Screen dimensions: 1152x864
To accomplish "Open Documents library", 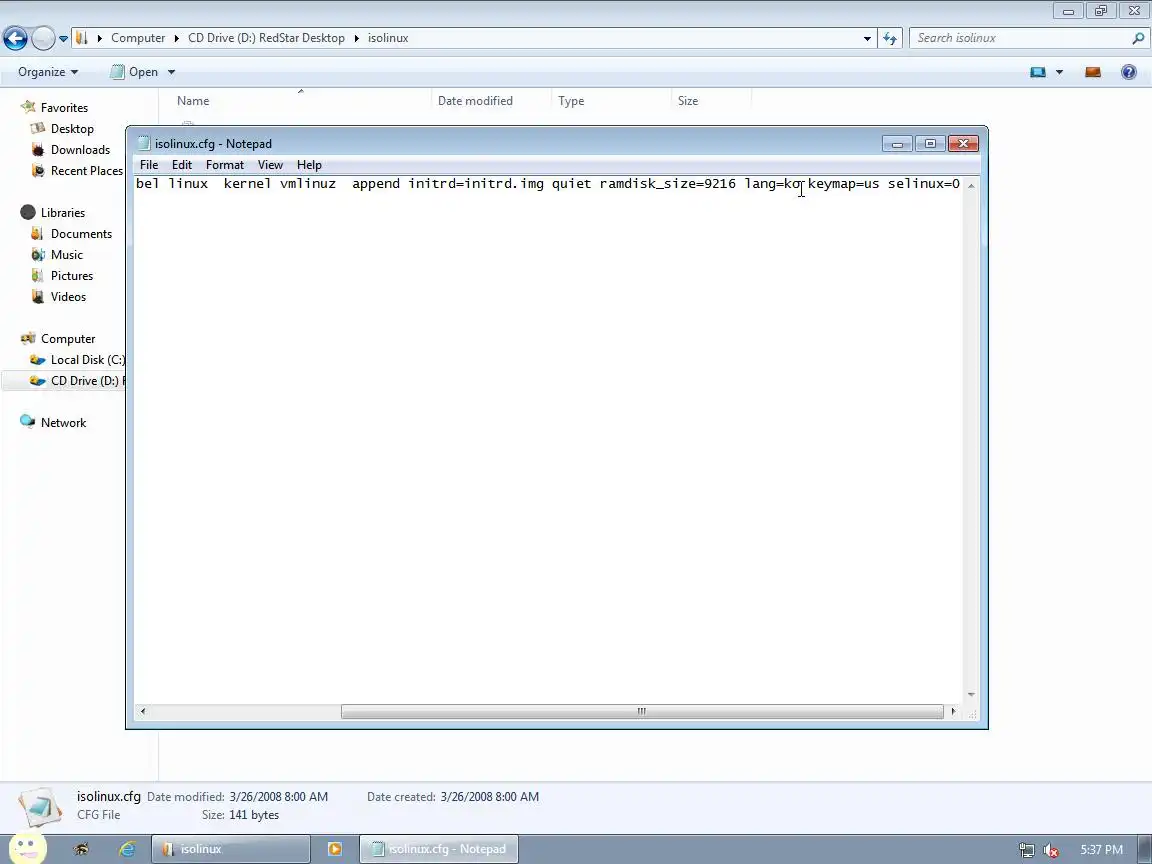I will pyautogui.click(x=81, y=234).
